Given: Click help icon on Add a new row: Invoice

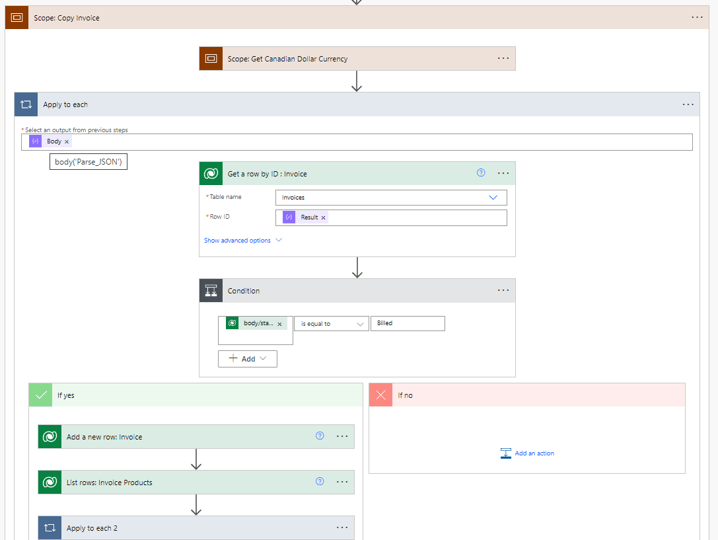Looking at the screenshot, I should (x=320, y=436).
